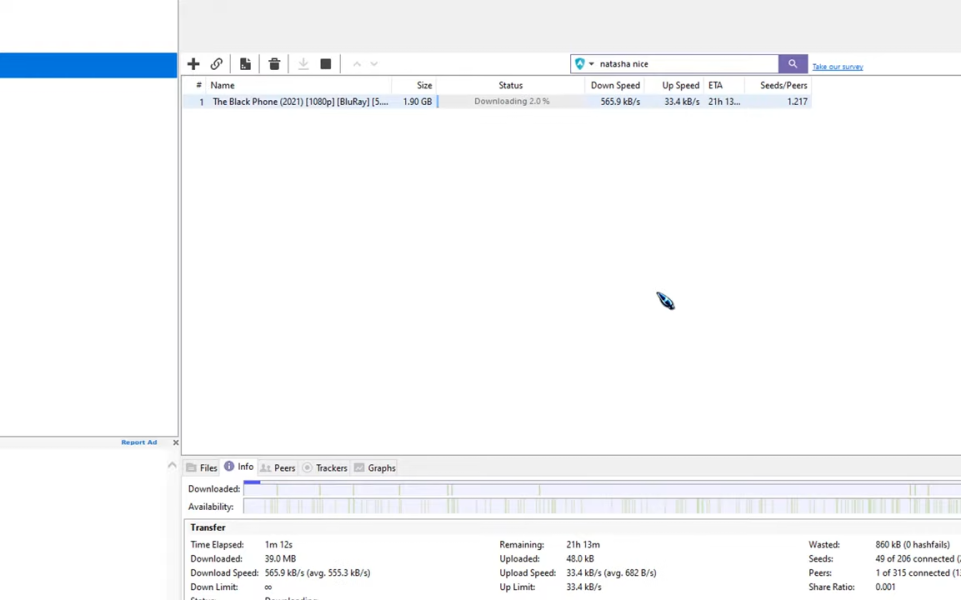This screenshot has height=600, width=961.
Task: Sort by Down Speed column header
Action: [615, 85]
